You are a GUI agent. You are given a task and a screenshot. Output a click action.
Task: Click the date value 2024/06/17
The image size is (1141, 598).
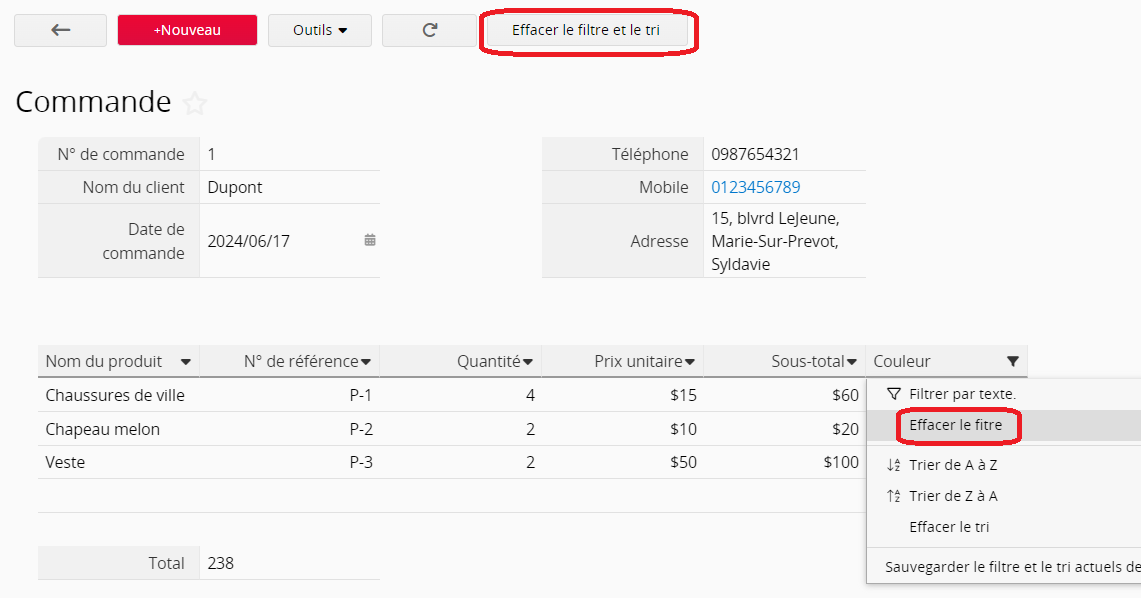pyautogui.click(x=248, y=241)
